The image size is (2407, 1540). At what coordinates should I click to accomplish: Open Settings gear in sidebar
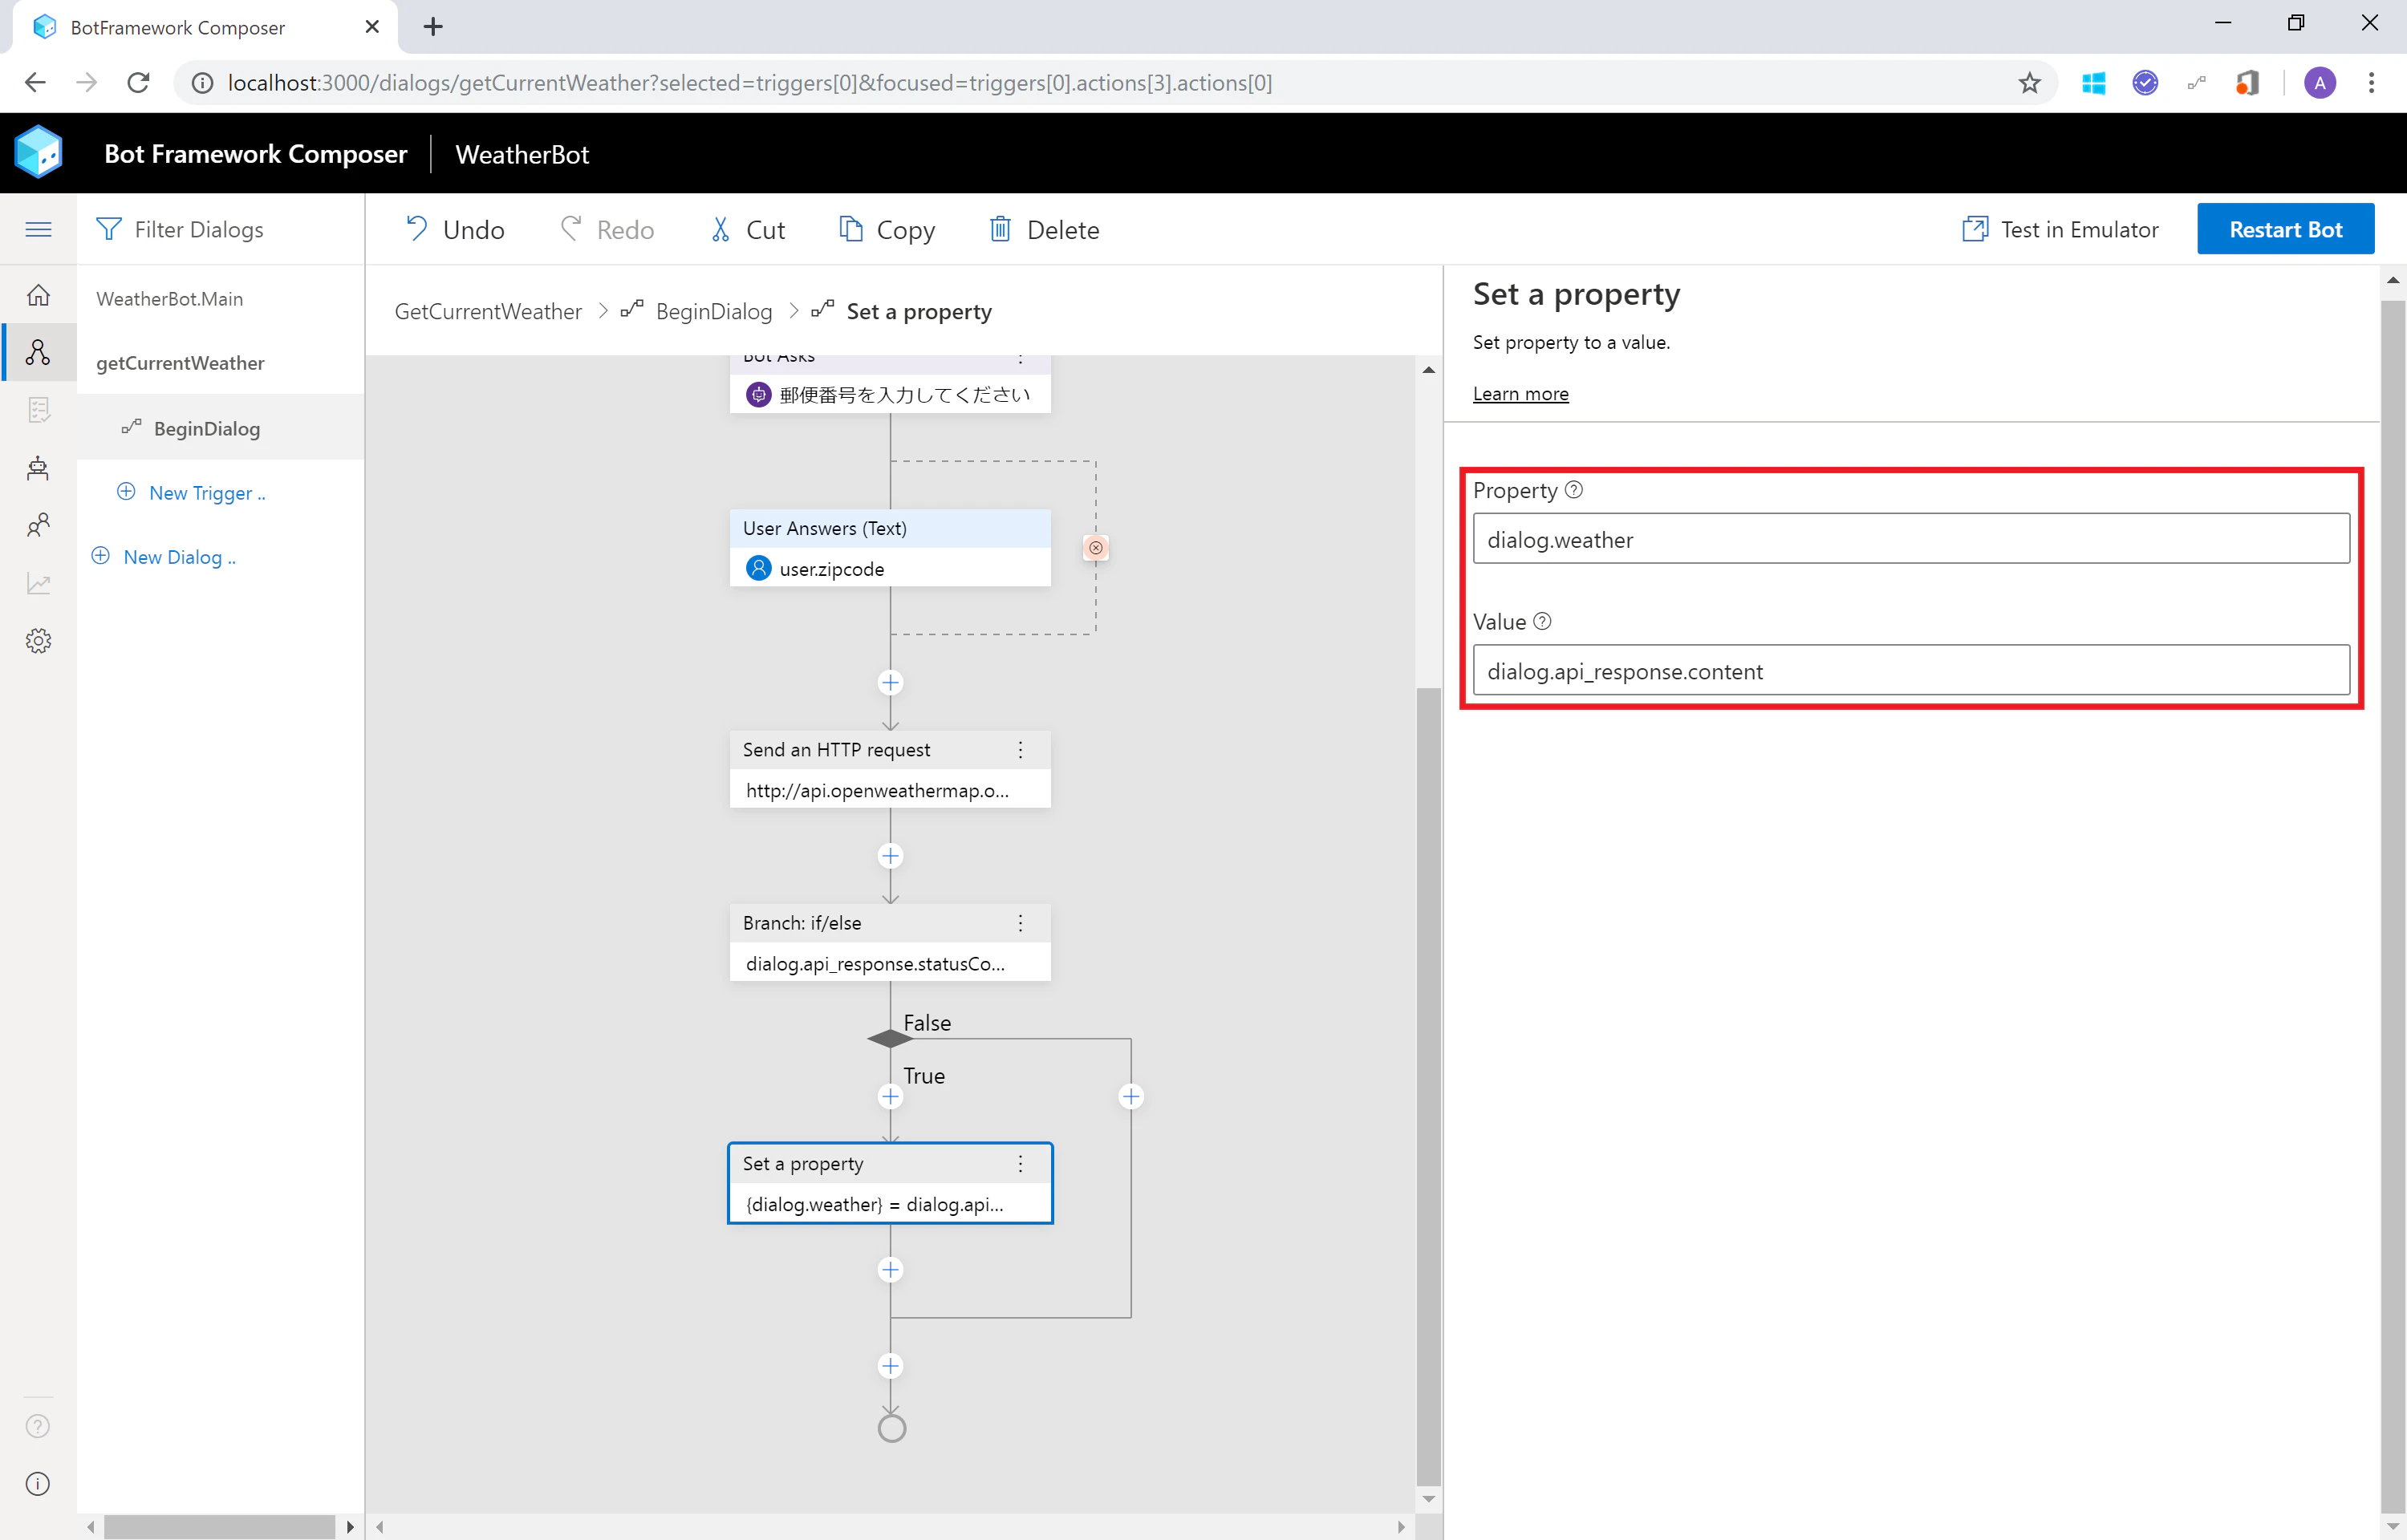pyautogui.click(x=38, y=641)
